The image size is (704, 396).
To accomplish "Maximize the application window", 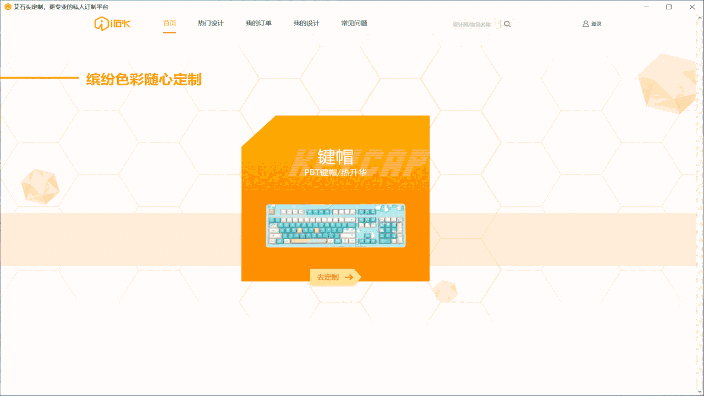I will click(669, 7).
